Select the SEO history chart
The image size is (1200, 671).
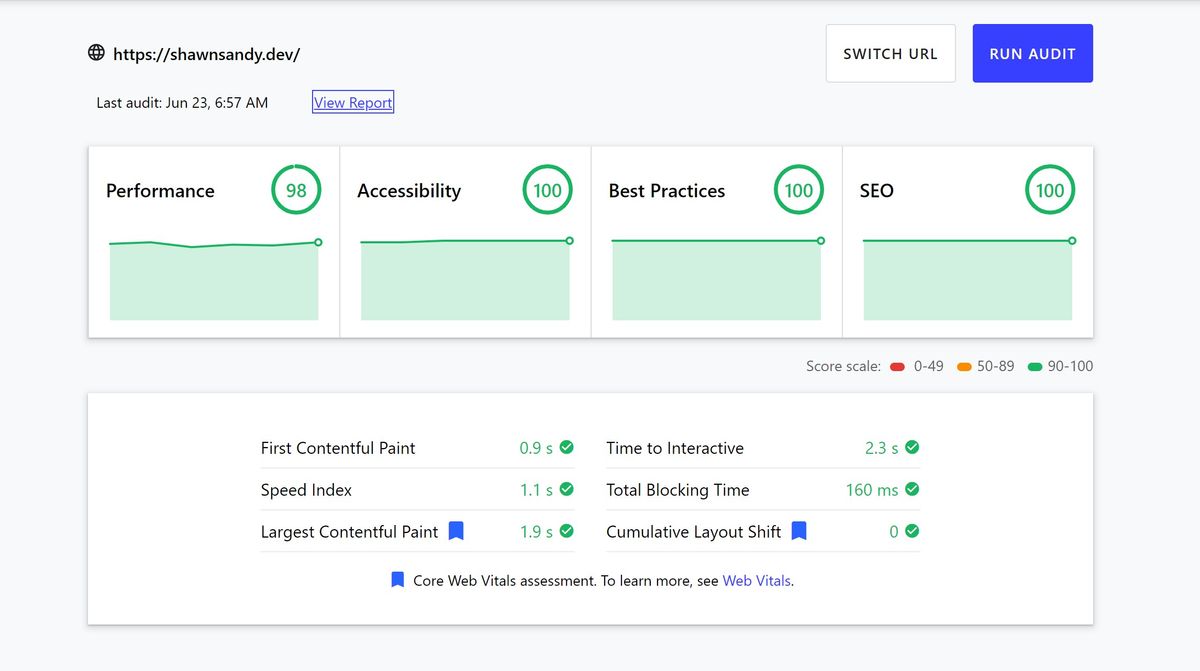[968, 280]
